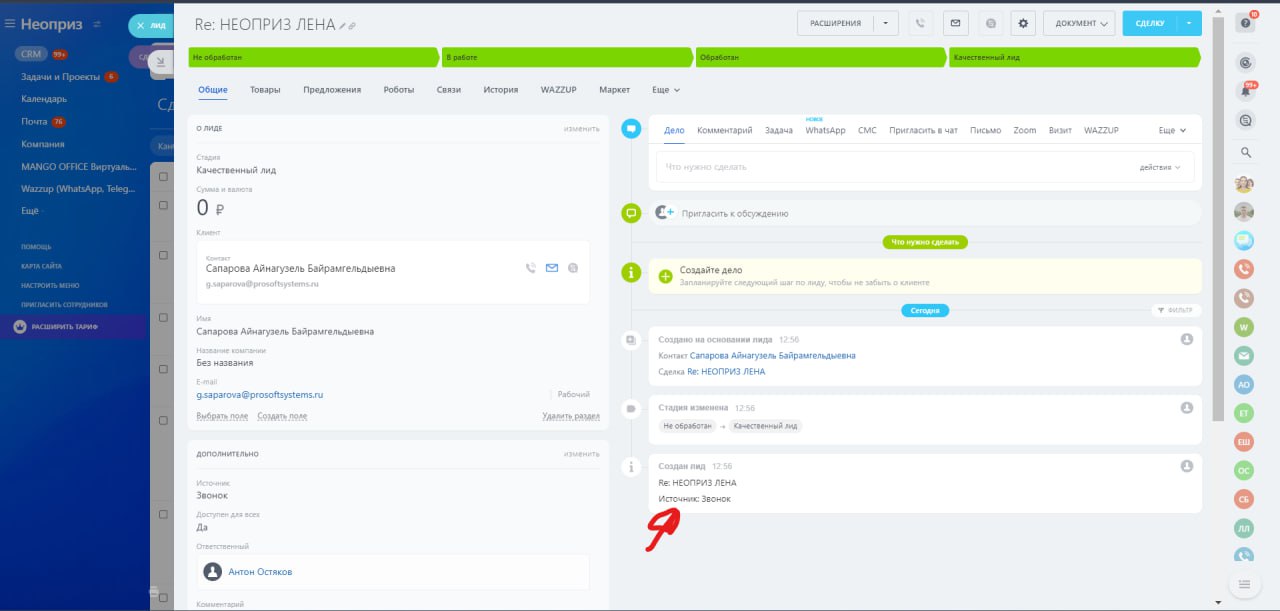Screen dimensions: 1280x611
Task: Click the page vertical scrollbar
Action: (1217, 220)
